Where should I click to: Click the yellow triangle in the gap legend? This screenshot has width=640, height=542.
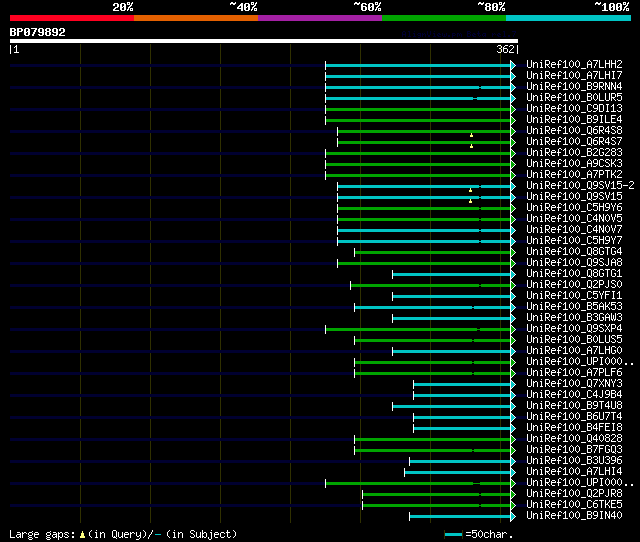pos(82,534)
